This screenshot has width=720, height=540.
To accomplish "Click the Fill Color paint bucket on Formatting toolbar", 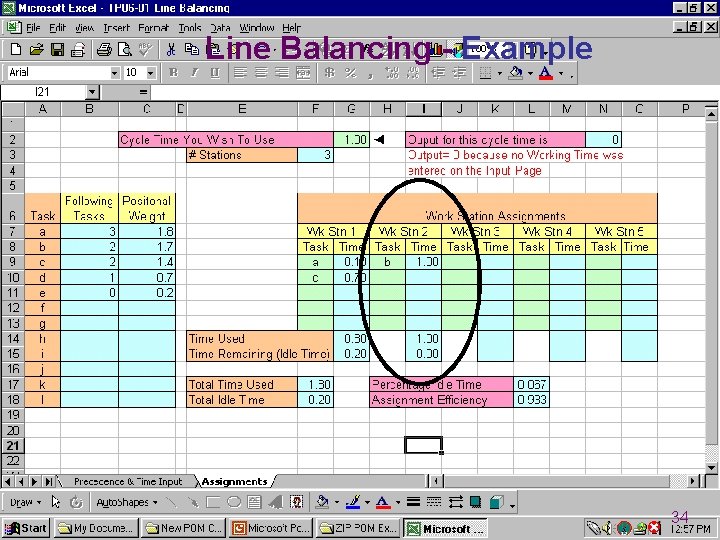I will 517,73.
